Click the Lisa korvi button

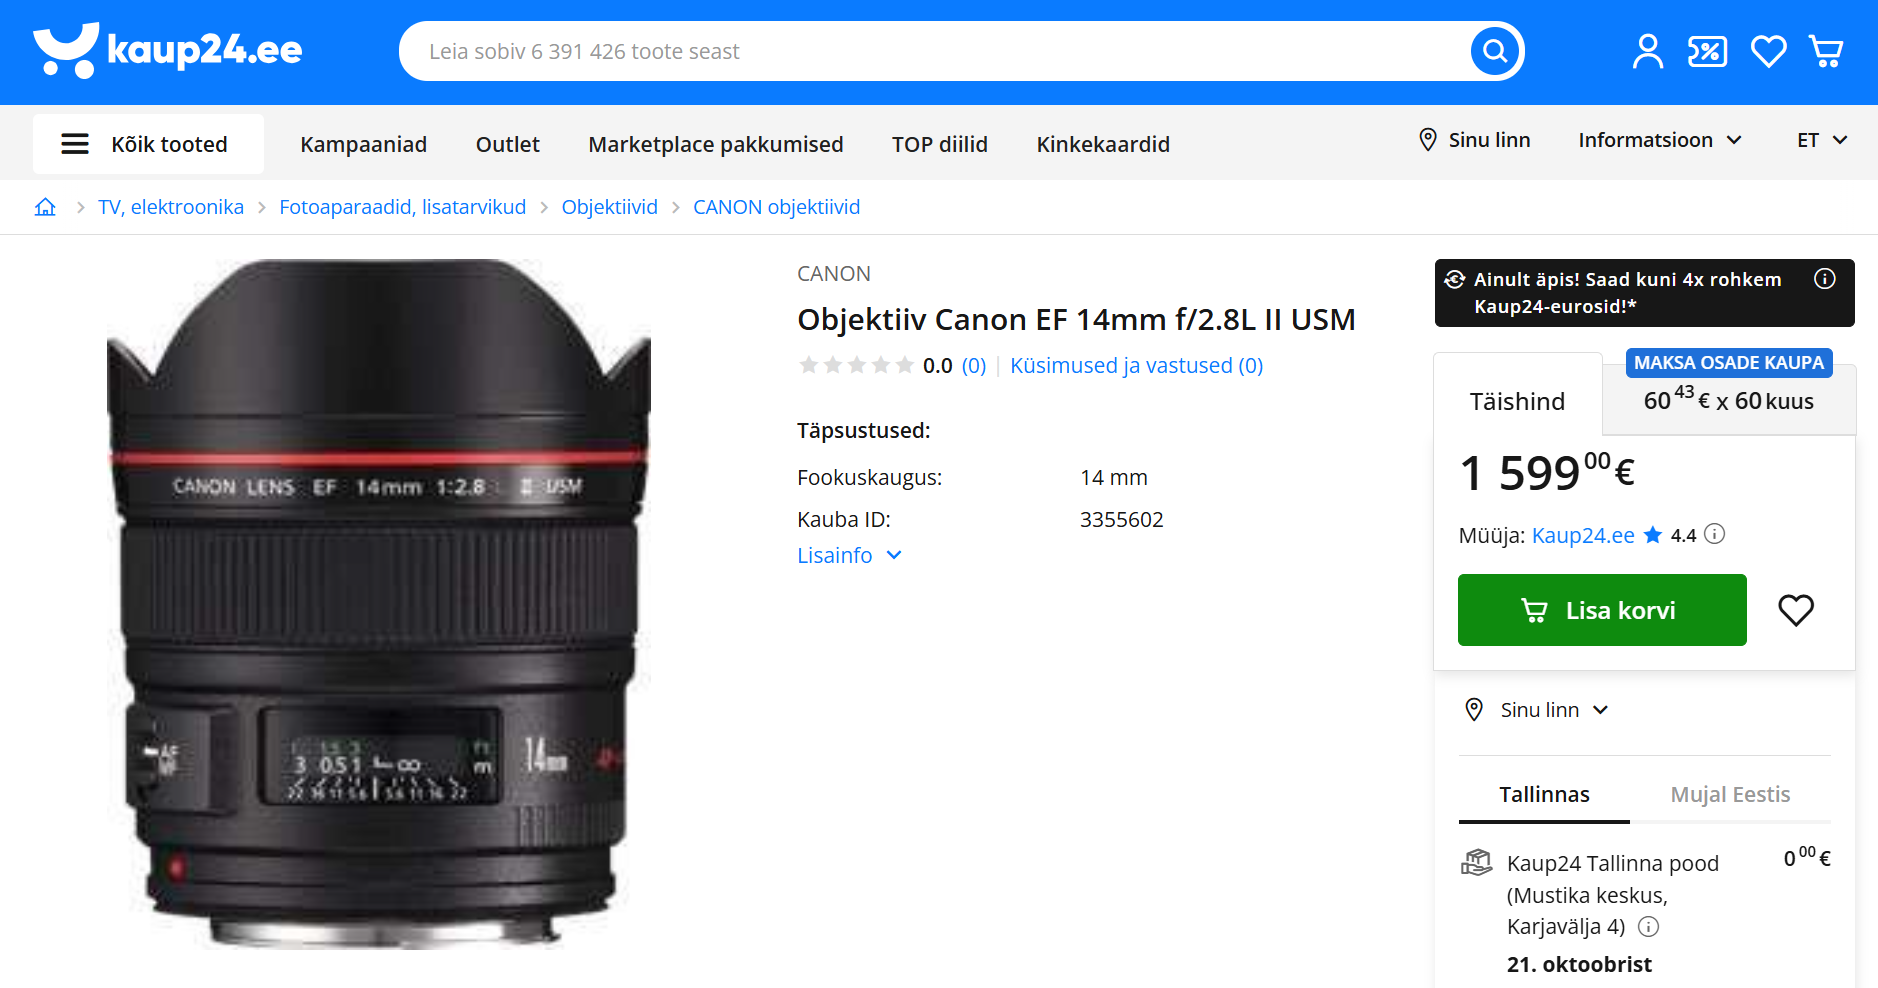(x=1601, y=610)
